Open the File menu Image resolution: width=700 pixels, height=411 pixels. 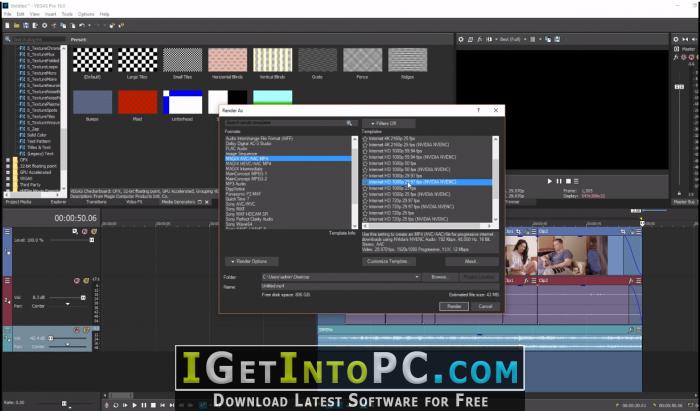coord(8,14)
